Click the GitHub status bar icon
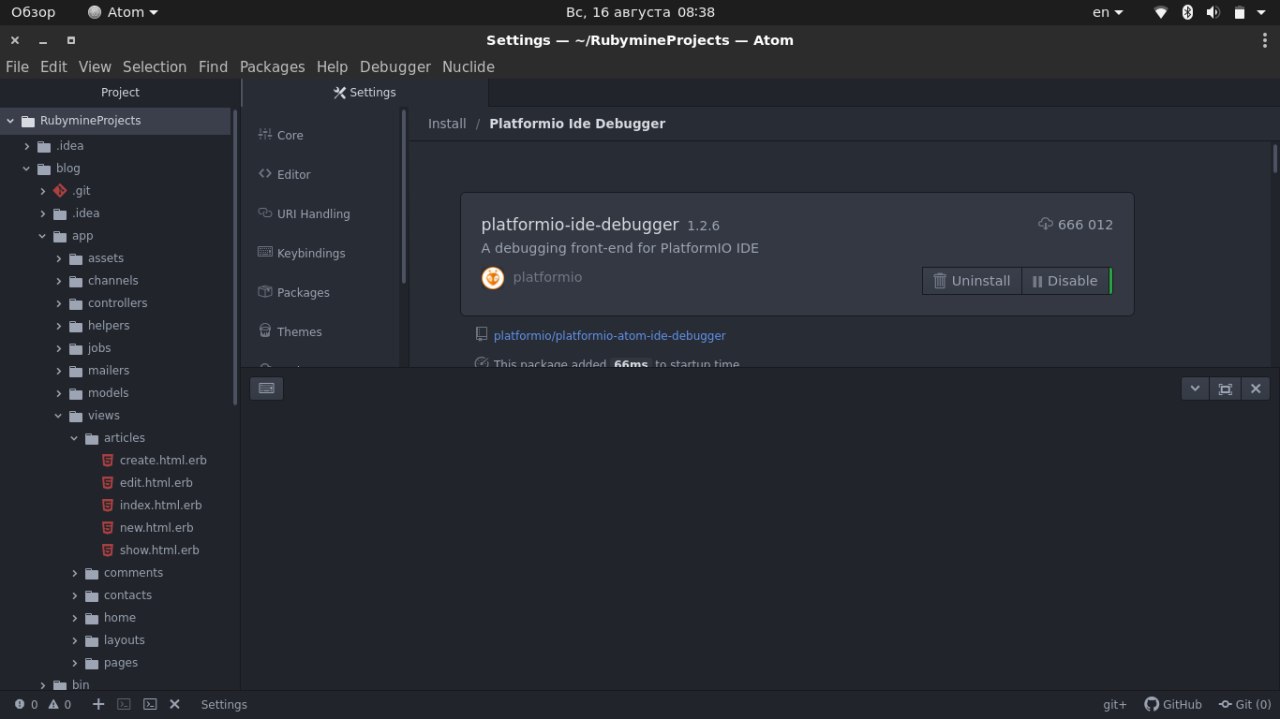 click(x=1173, y=704)
